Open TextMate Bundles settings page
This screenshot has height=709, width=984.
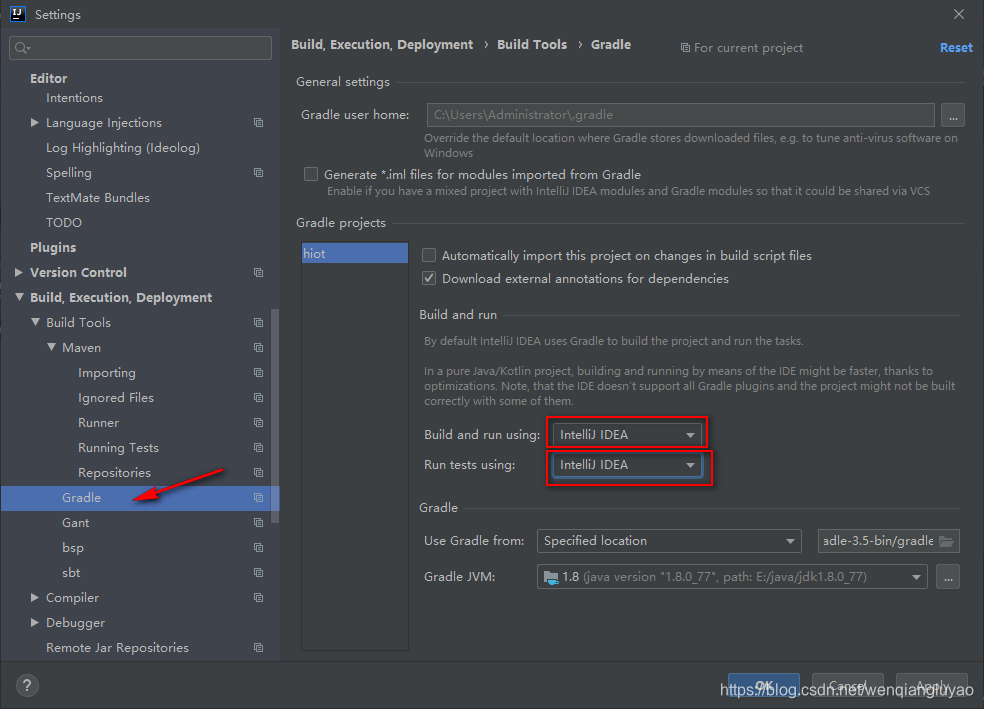pos(98,198)
